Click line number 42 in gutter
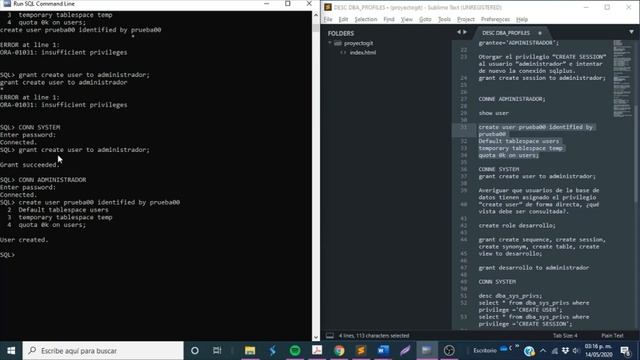The image size is (640, 360). click(x=463, y=225)
